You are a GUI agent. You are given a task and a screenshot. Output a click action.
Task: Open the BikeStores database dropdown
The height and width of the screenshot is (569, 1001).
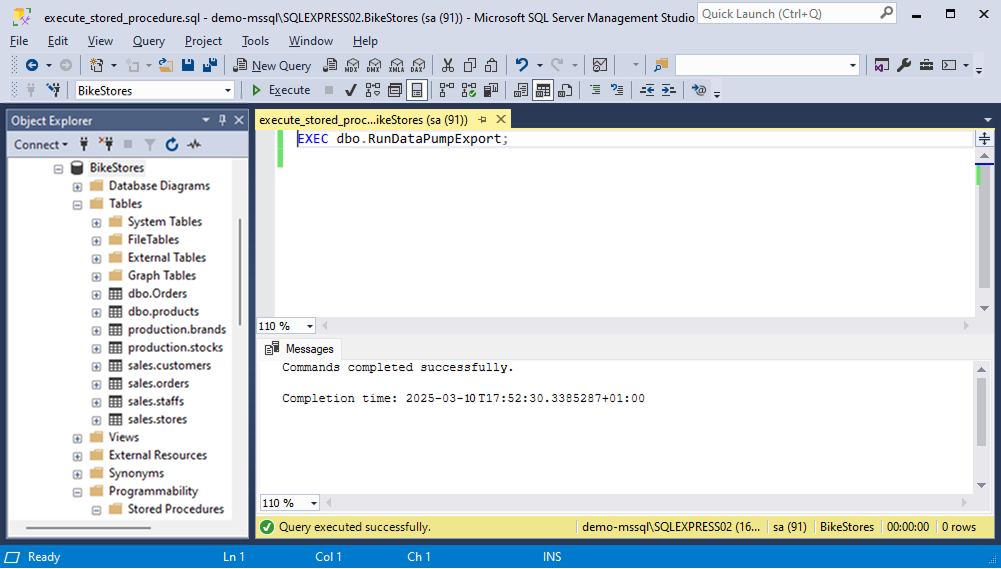click(x=228, y=91)
